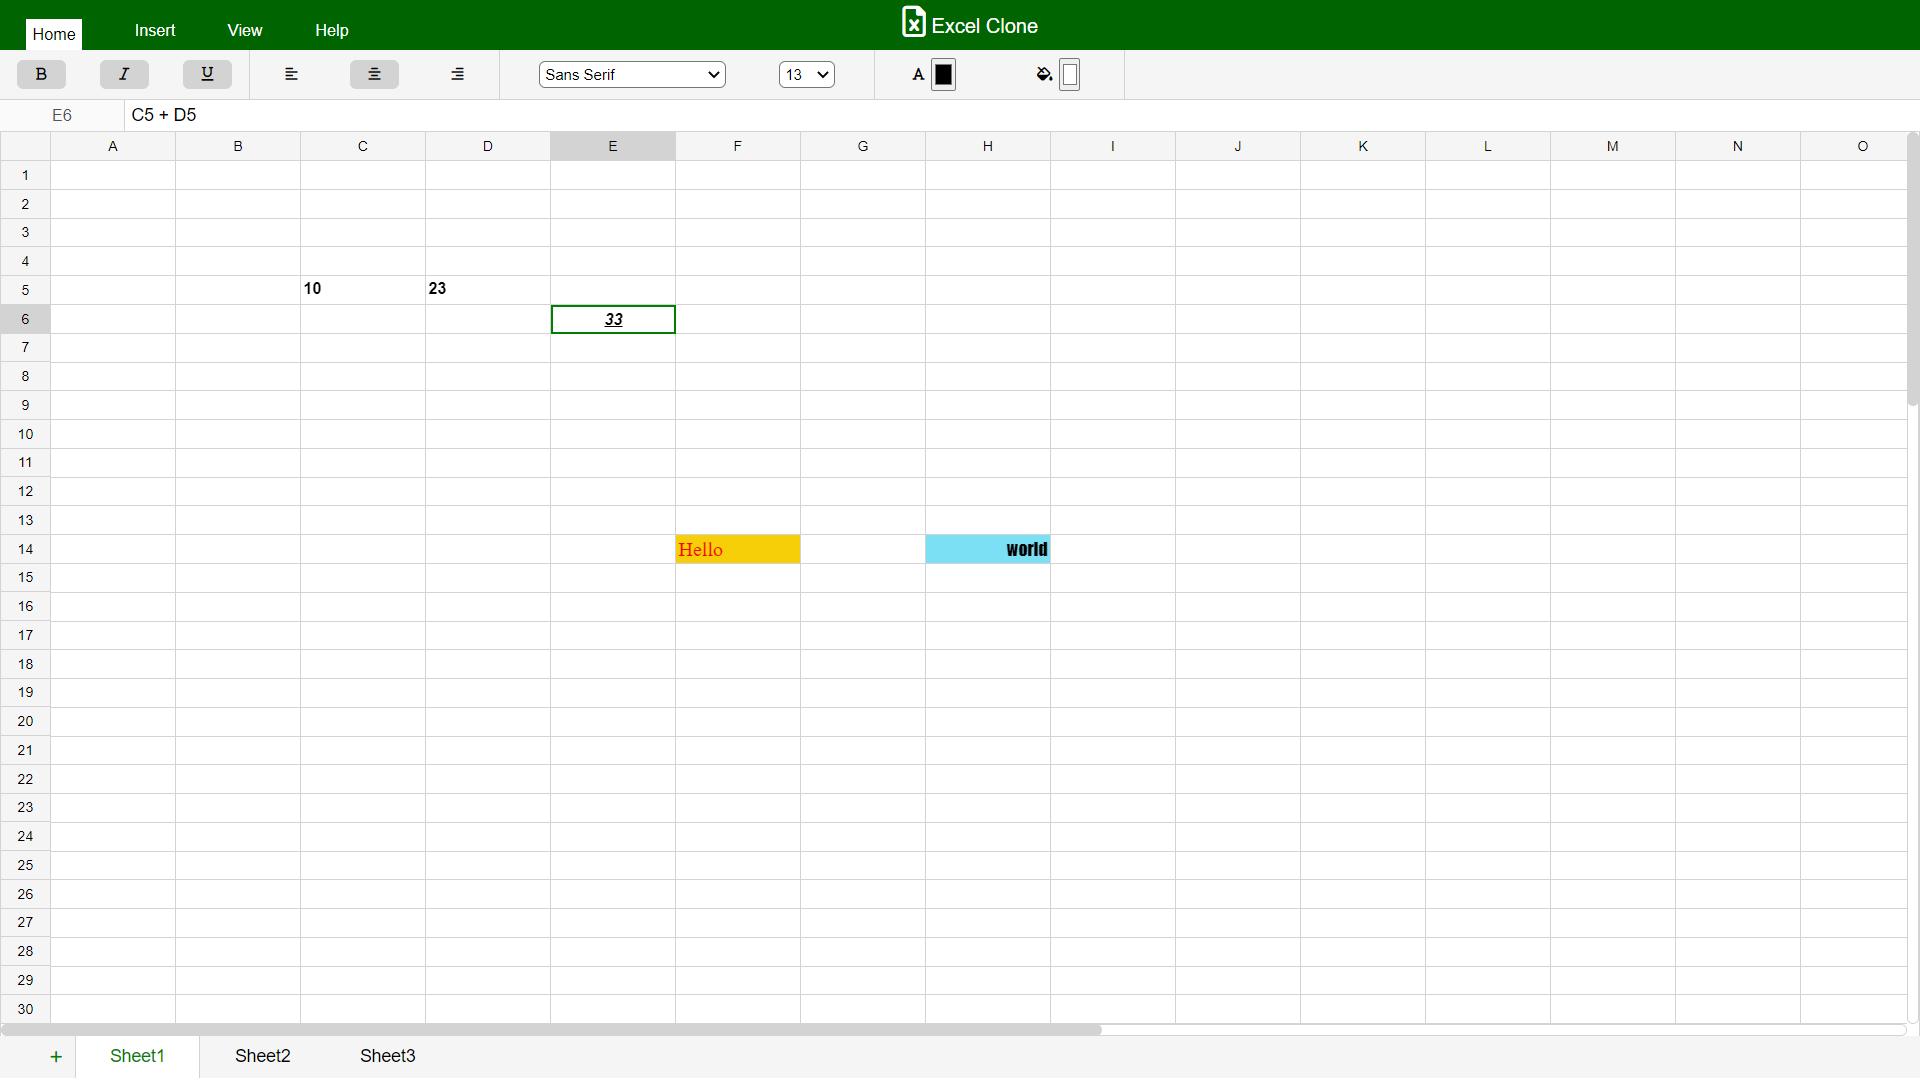The image size is (1920, 1080).
Task: Click the right align icon
Action: (x=457, y=74)
